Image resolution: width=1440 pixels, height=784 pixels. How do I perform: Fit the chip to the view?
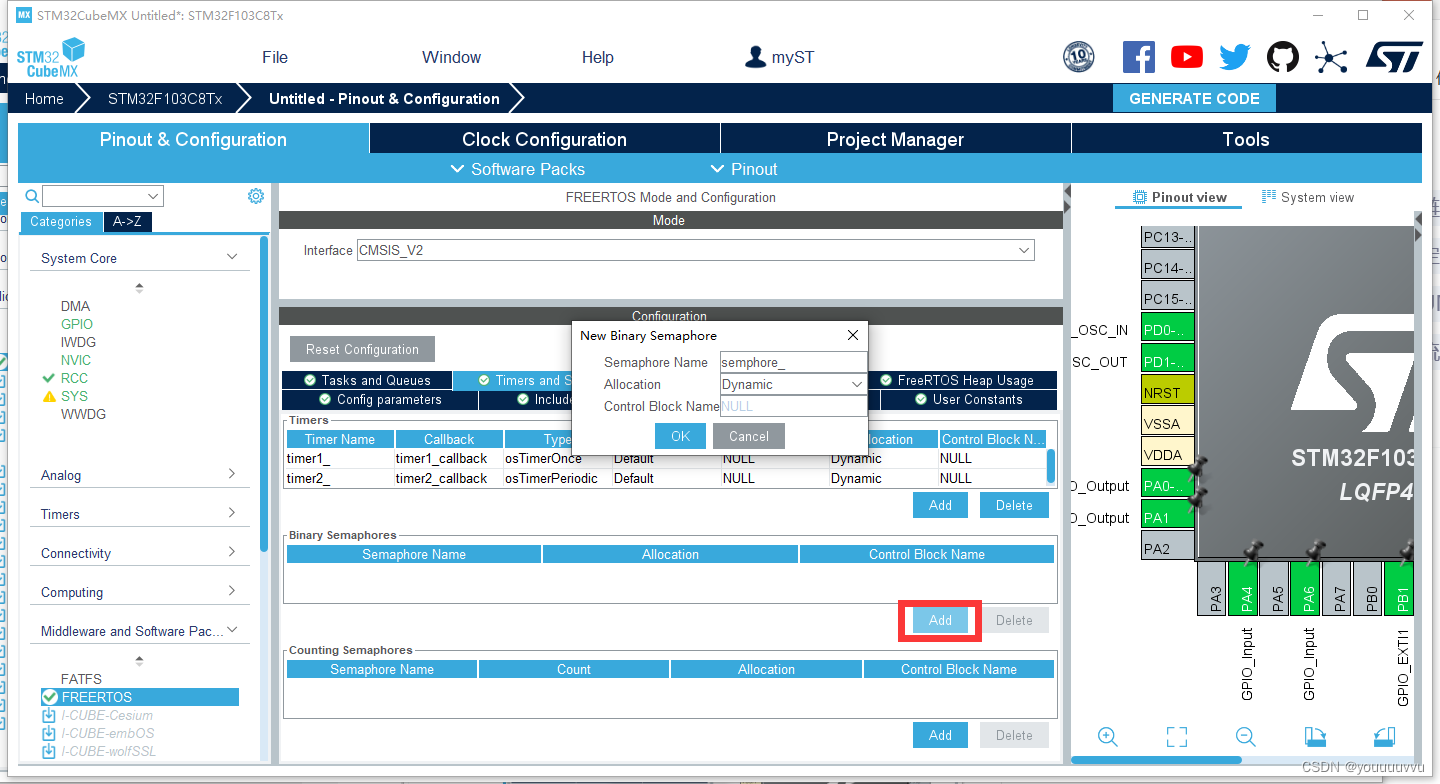[x=1177, y=737]
